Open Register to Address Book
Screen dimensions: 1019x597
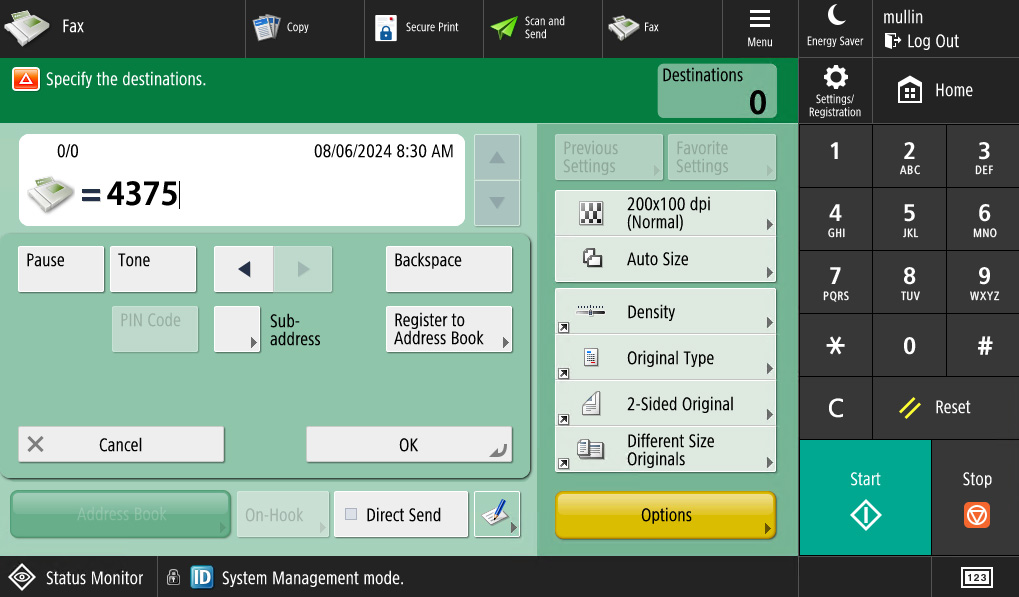click(x=448, y=329)
